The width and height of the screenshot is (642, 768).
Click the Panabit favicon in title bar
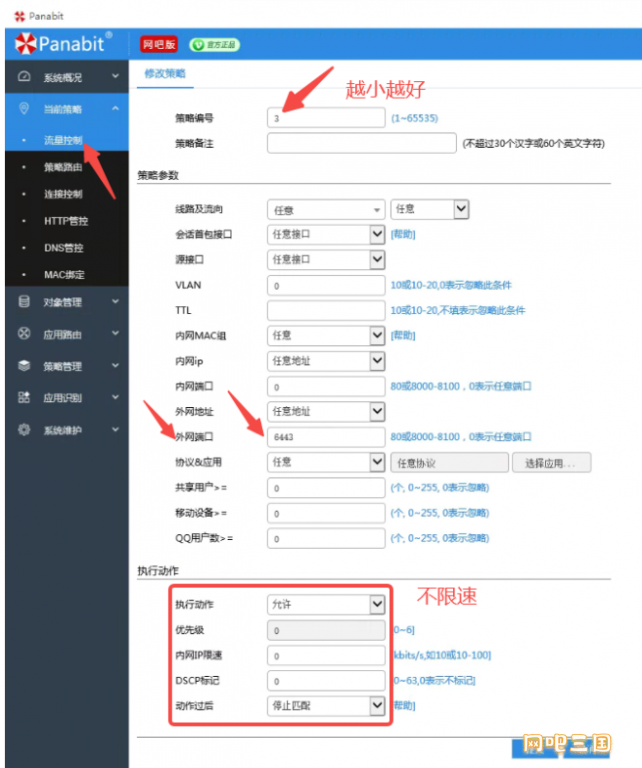click(x=20, y=16)
